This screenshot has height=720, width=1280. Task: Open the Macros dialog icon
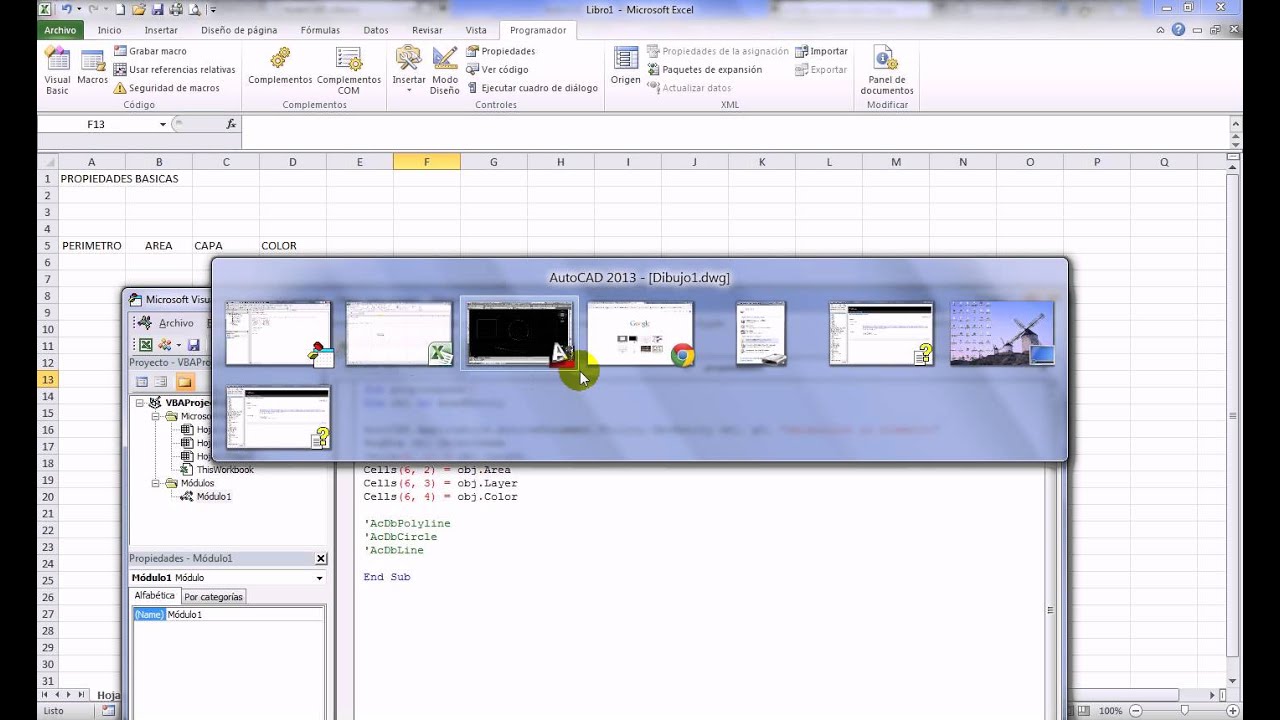pos(93,62)
